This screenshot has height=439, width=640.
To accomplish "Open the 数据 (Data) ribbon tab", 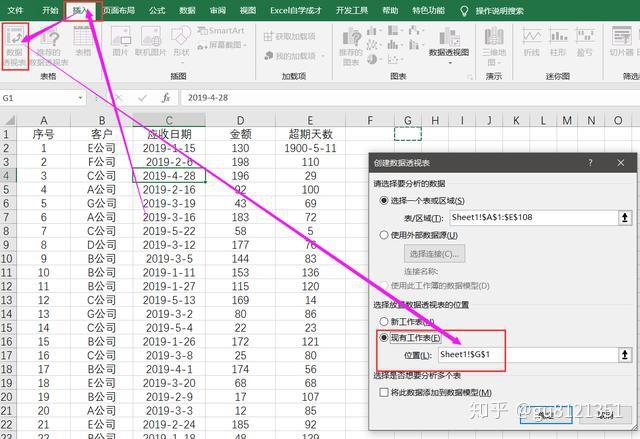I will pos(187,10).
